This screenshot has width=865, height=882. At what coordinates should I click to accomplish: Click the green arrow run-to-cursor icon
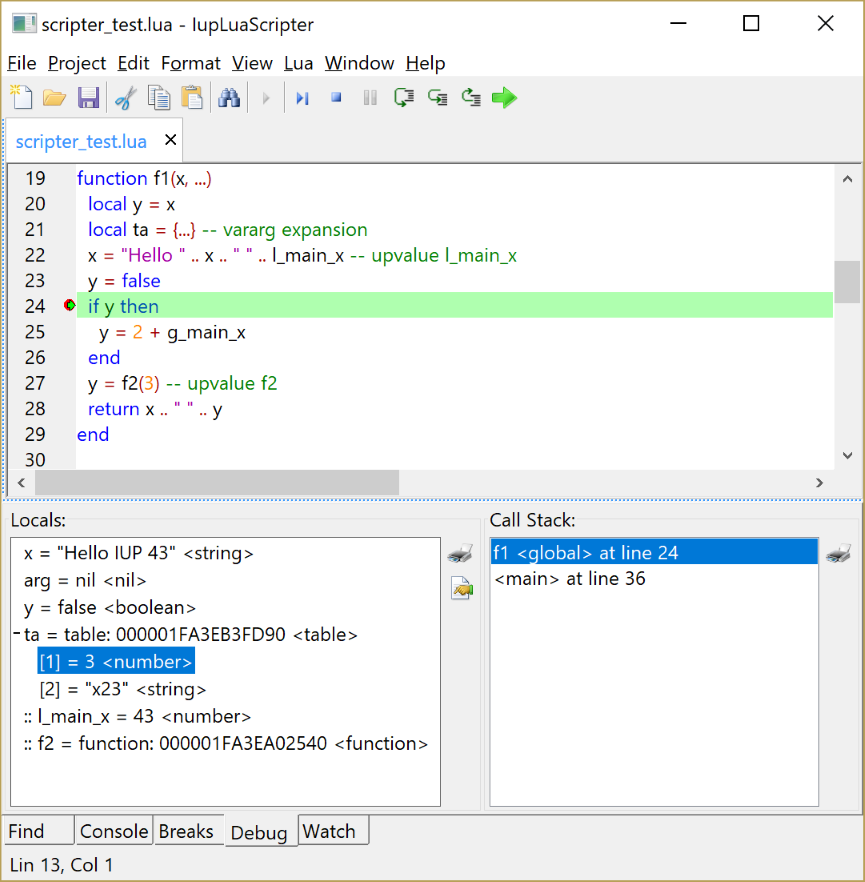point(504,97)
